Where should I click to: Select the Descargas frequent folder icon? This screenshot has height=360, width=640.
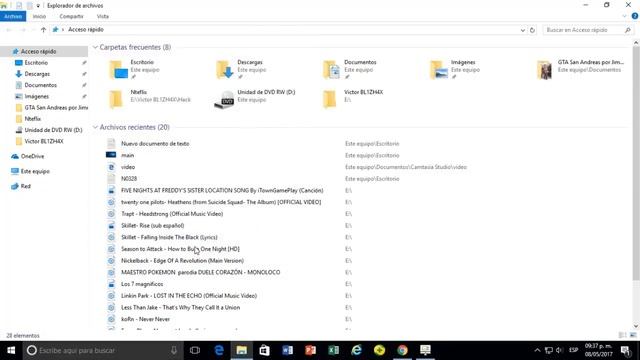[x=225, y=70]
